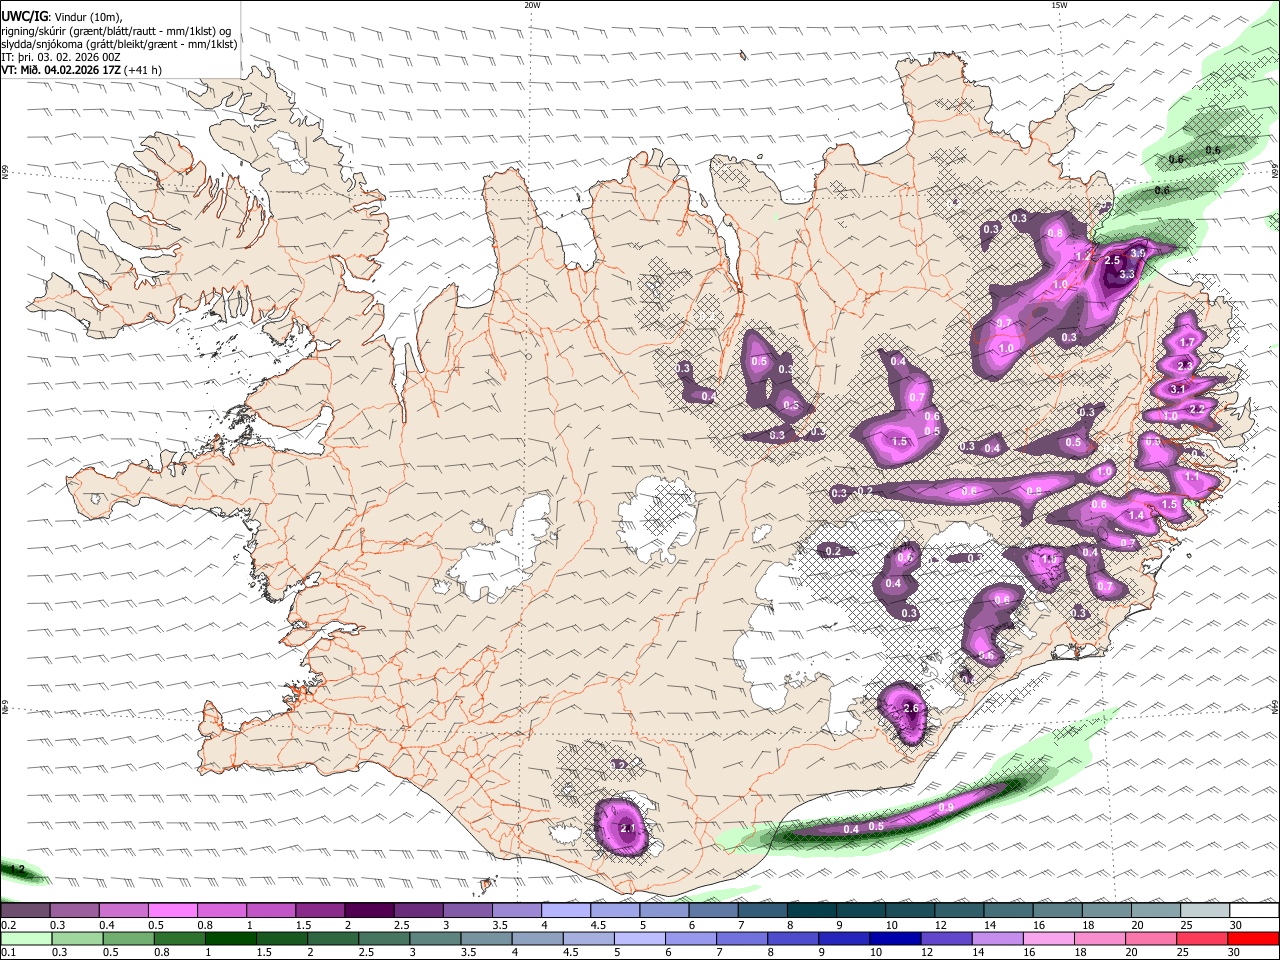This screenshot has height=960, width=1280.
Task: Pick the 2.1 snowfall value on the map
Action: [x=628, y=829]
